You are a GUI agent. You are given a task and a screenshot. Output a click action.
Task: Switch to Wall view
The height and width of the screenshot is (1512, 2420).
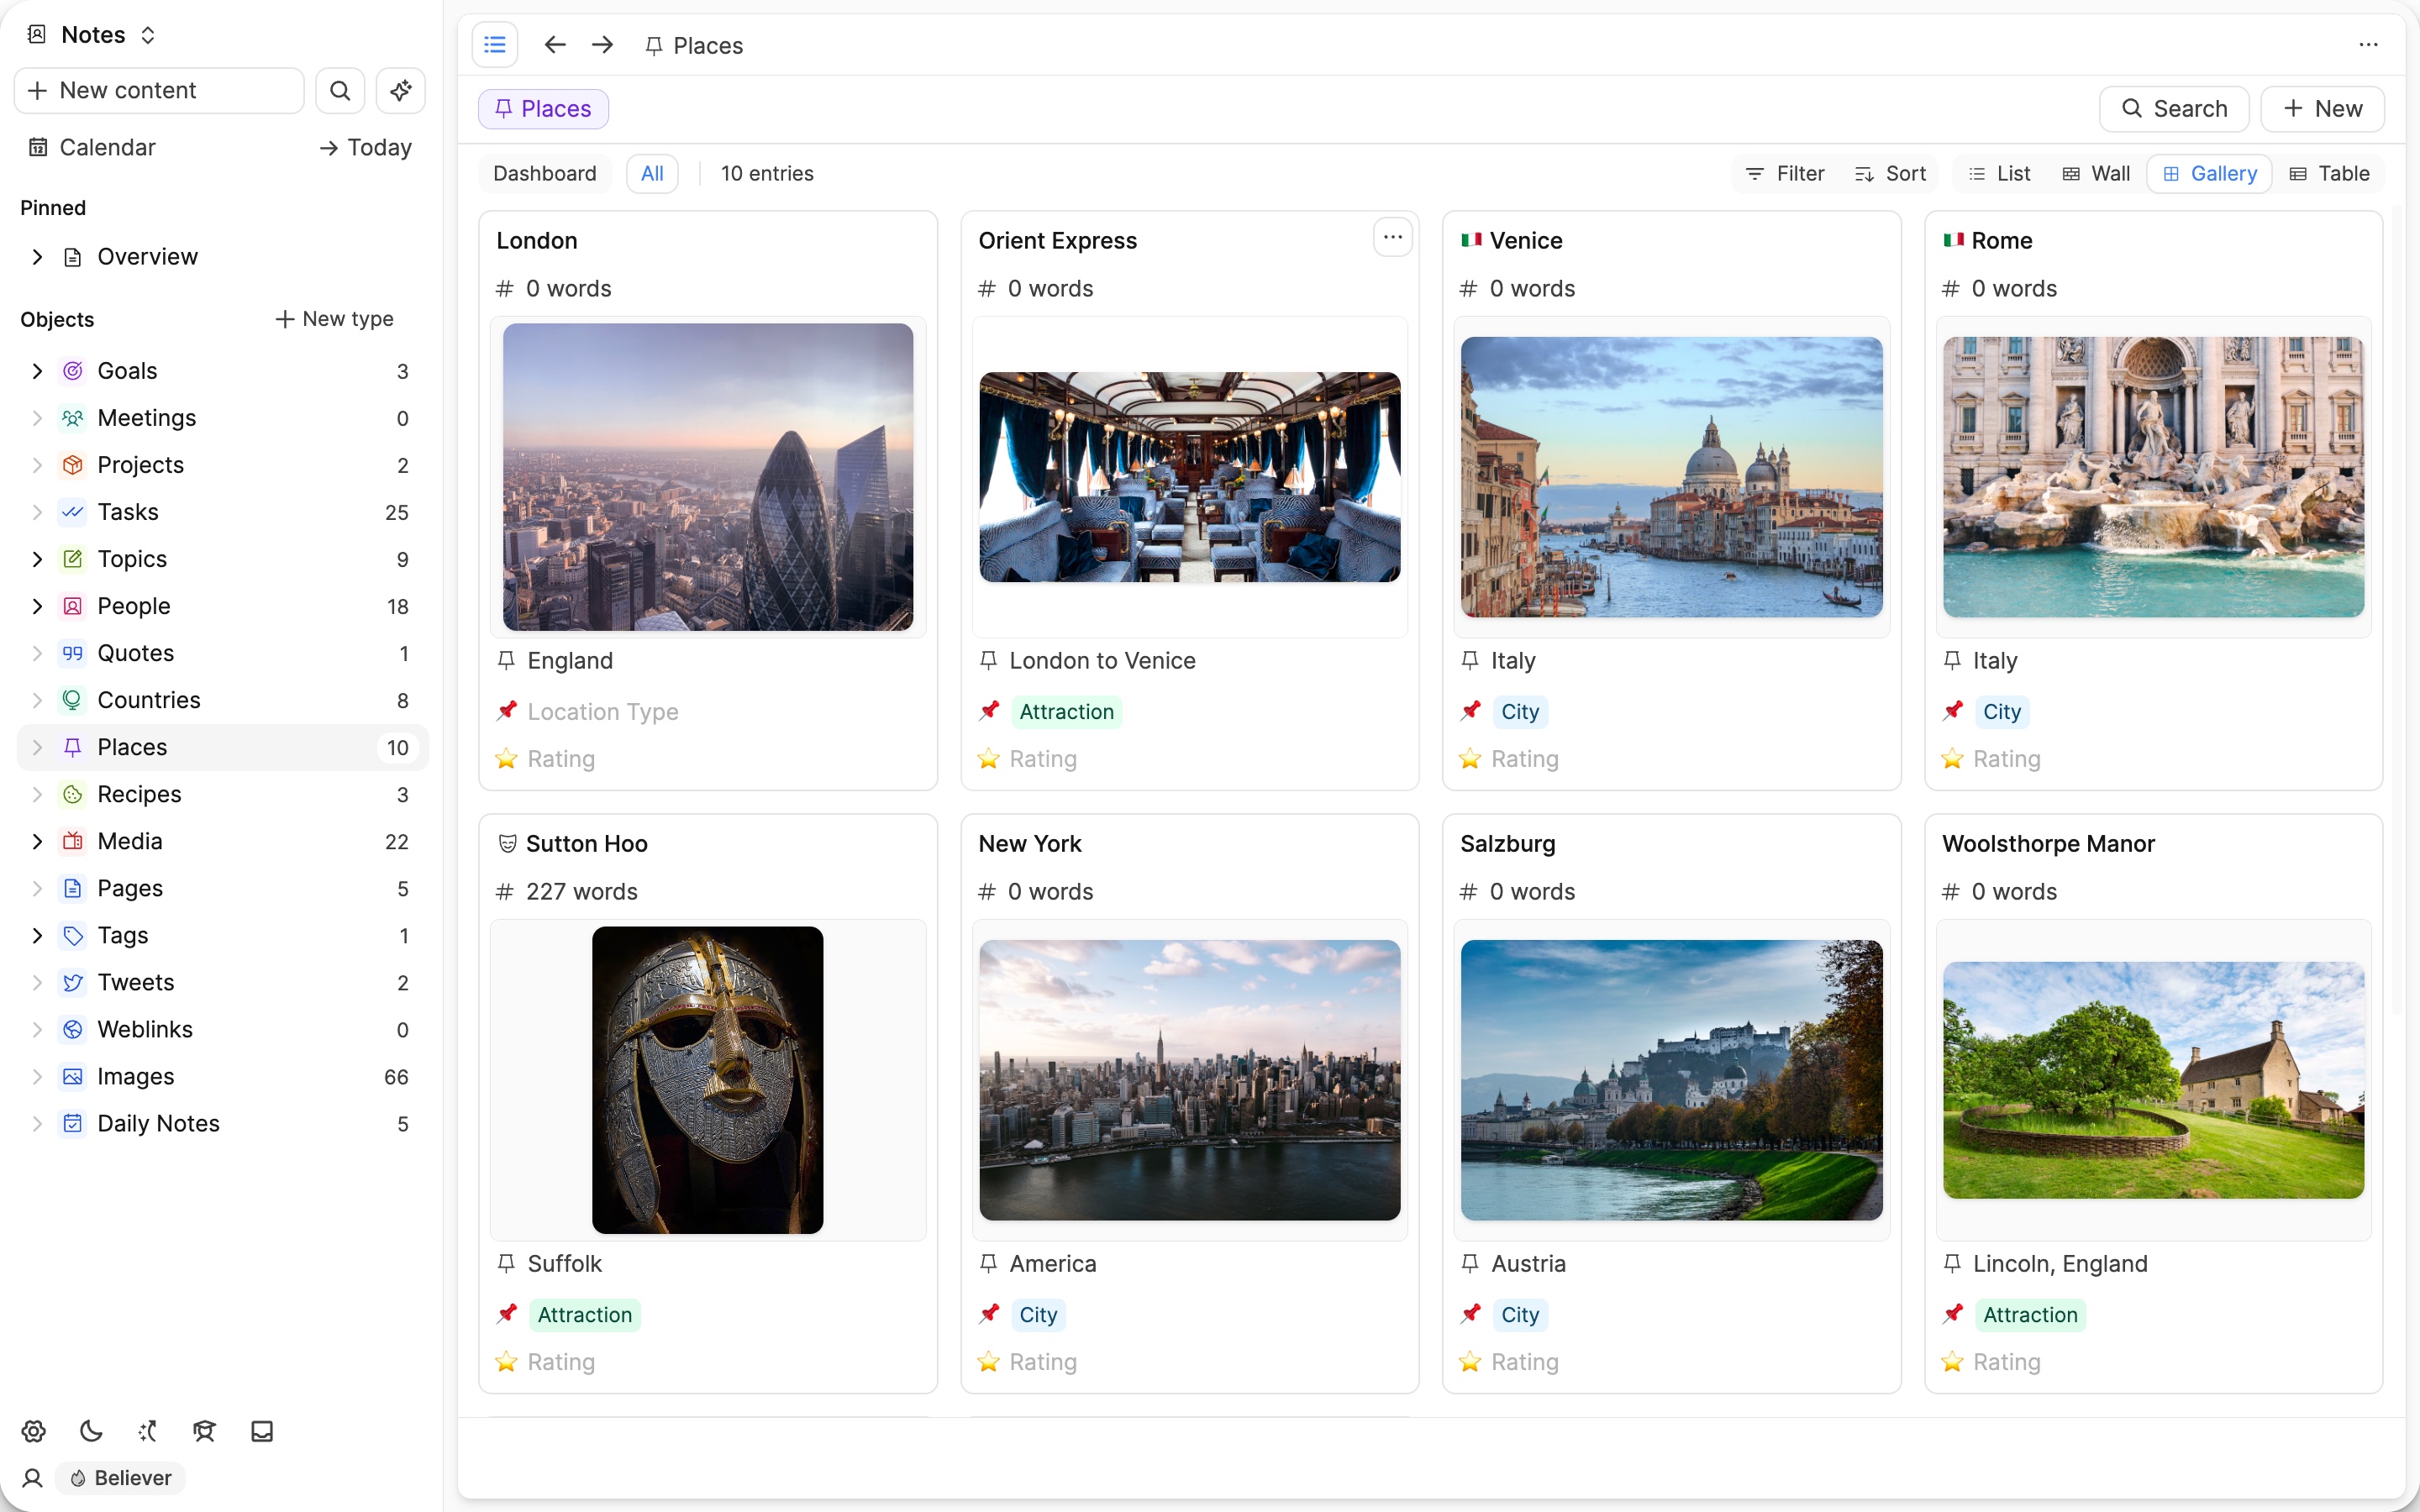point(2096,174)
